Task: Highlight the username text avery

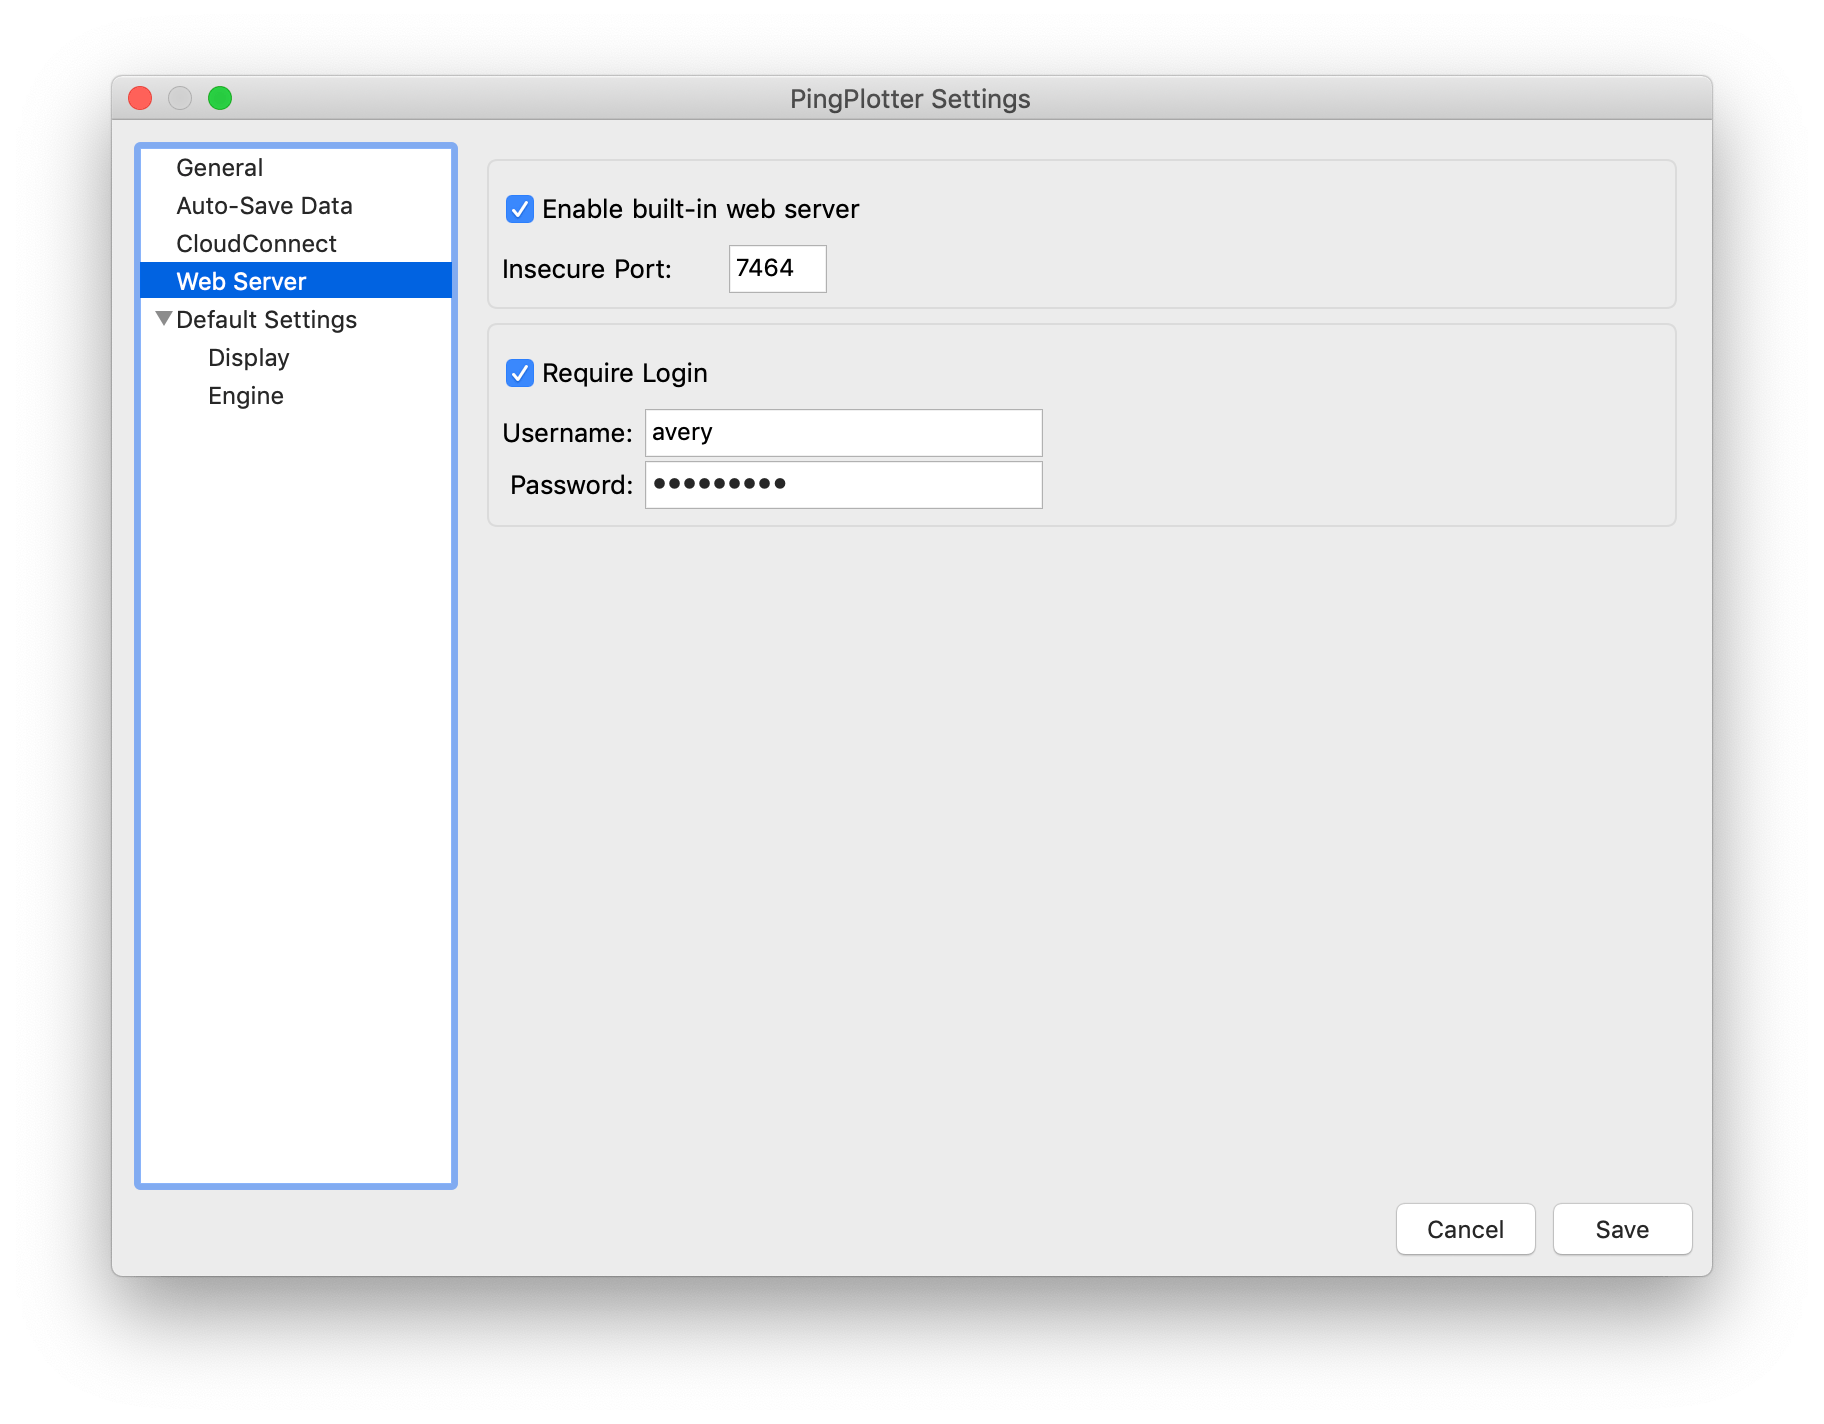Action: tap(682, 432)
